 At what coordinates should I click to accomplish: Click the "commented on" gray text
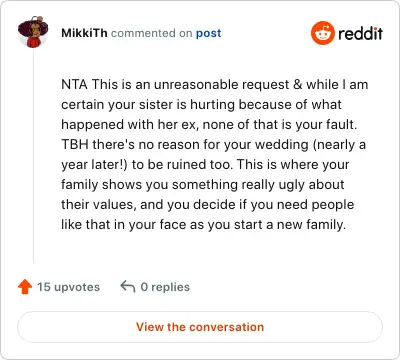[152, 33]
